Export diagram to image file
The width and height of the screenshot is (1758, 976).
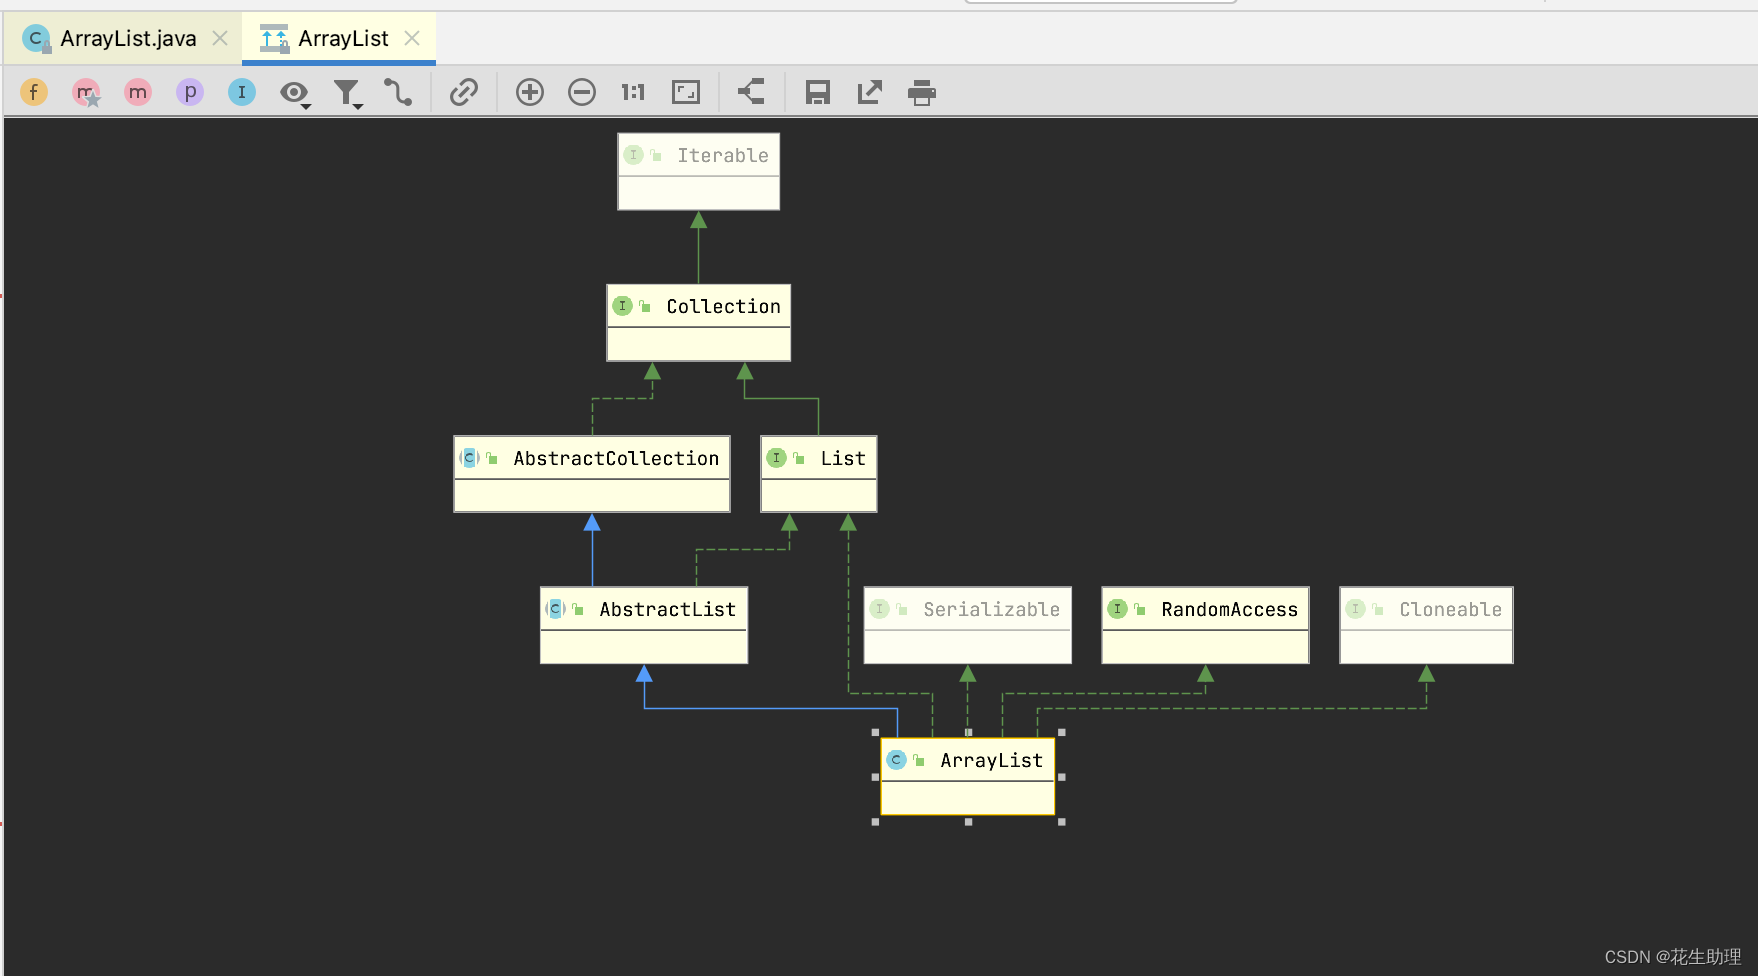coord(870,93)
